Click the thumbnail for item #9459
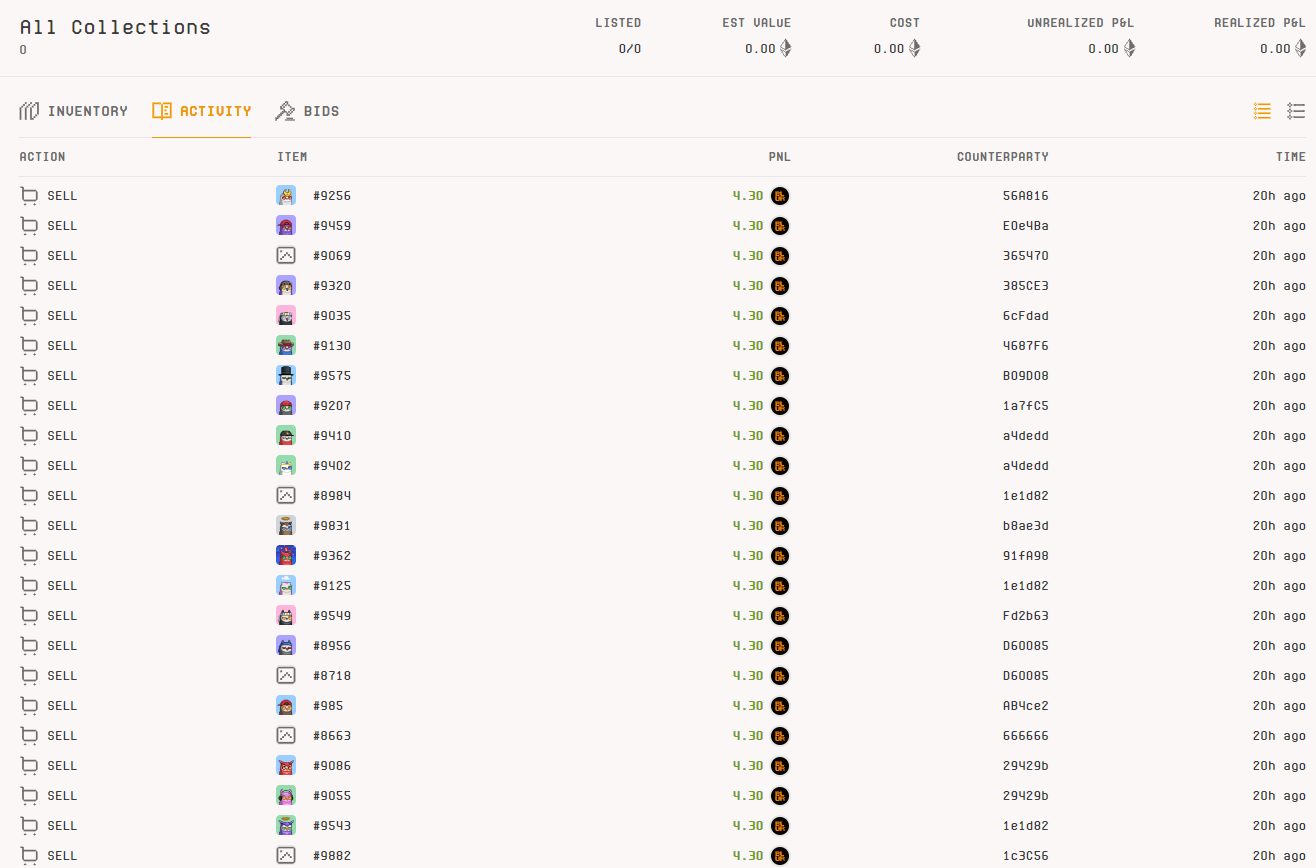1316x868 pixels. click(x=286, y=226)
